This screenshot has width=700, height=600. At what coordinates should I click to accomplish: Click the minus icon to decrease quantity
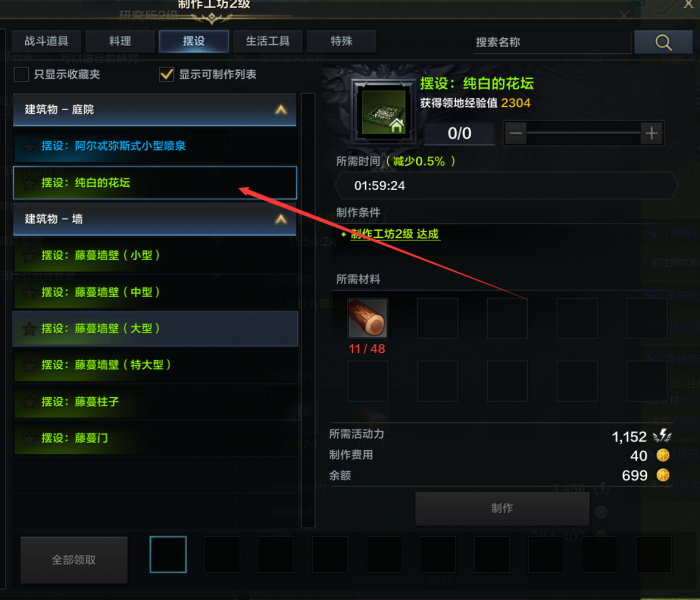click(x=516, y=133)
